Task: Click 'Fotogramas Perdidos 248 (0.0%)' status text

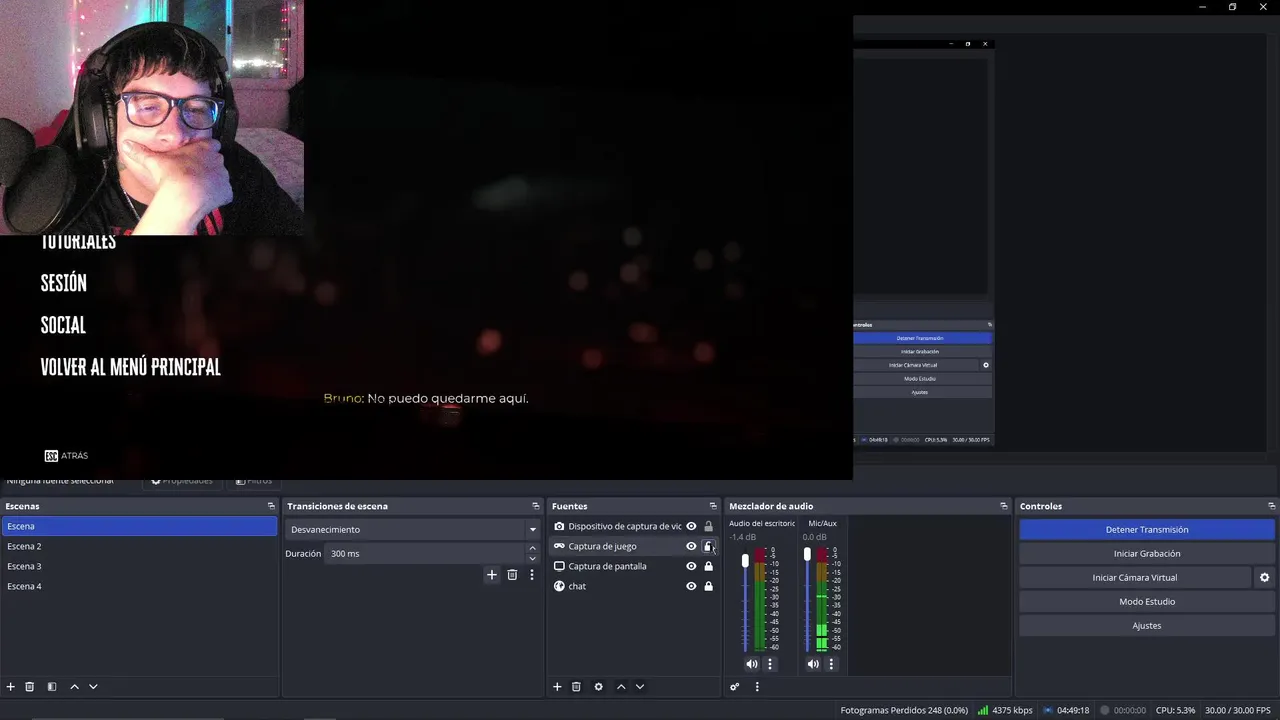Action: 904,710
